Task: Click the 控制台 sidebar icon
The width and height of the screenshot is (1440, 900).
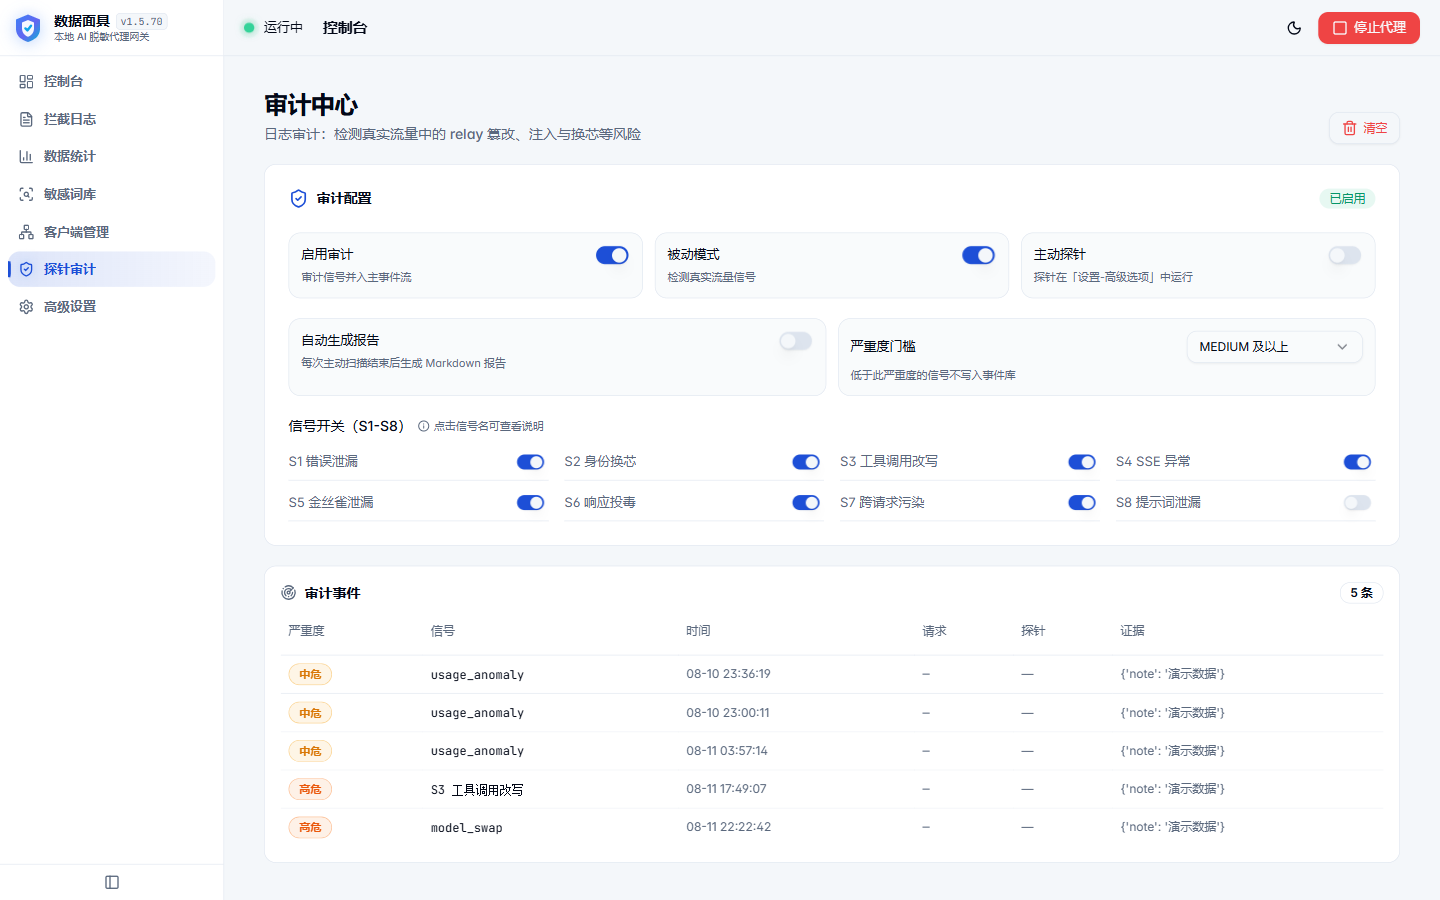Action: coord(26,82)
